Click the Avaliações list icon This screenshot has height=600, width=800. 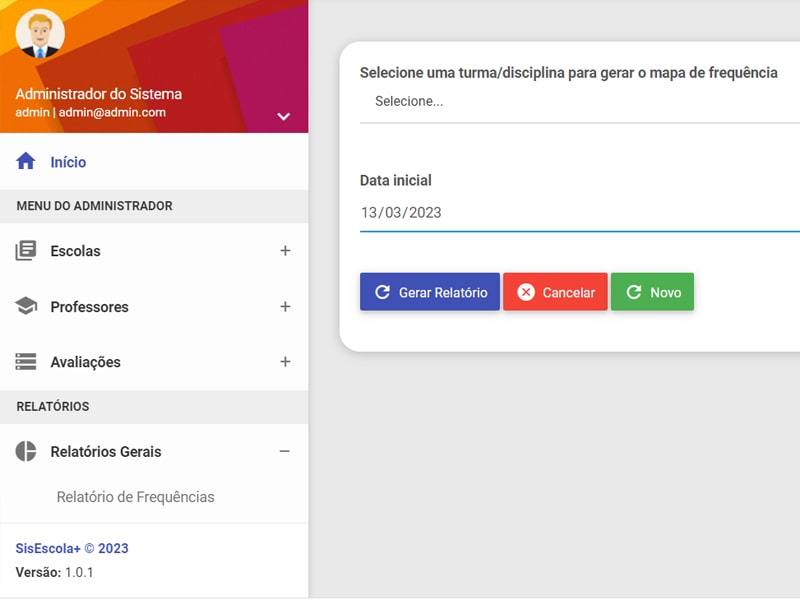click(x=26, y=362)
